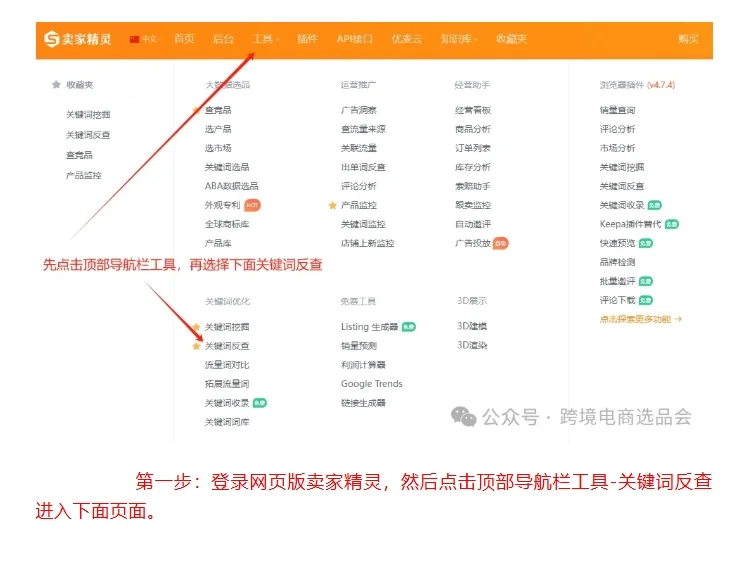This screenshot has width=737, height=561.
Task: Open 链接生成器 link
Action: click(x=363, y=403)
